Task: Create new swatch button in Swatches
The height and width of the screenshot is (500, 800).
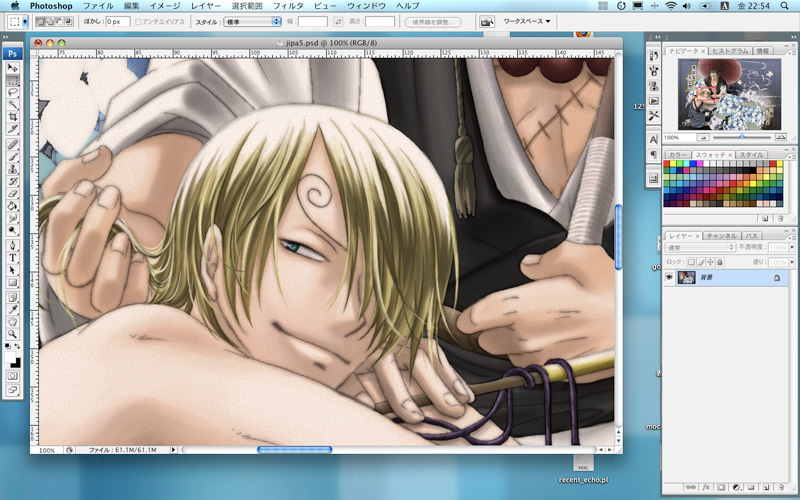Action: point(765,218)
